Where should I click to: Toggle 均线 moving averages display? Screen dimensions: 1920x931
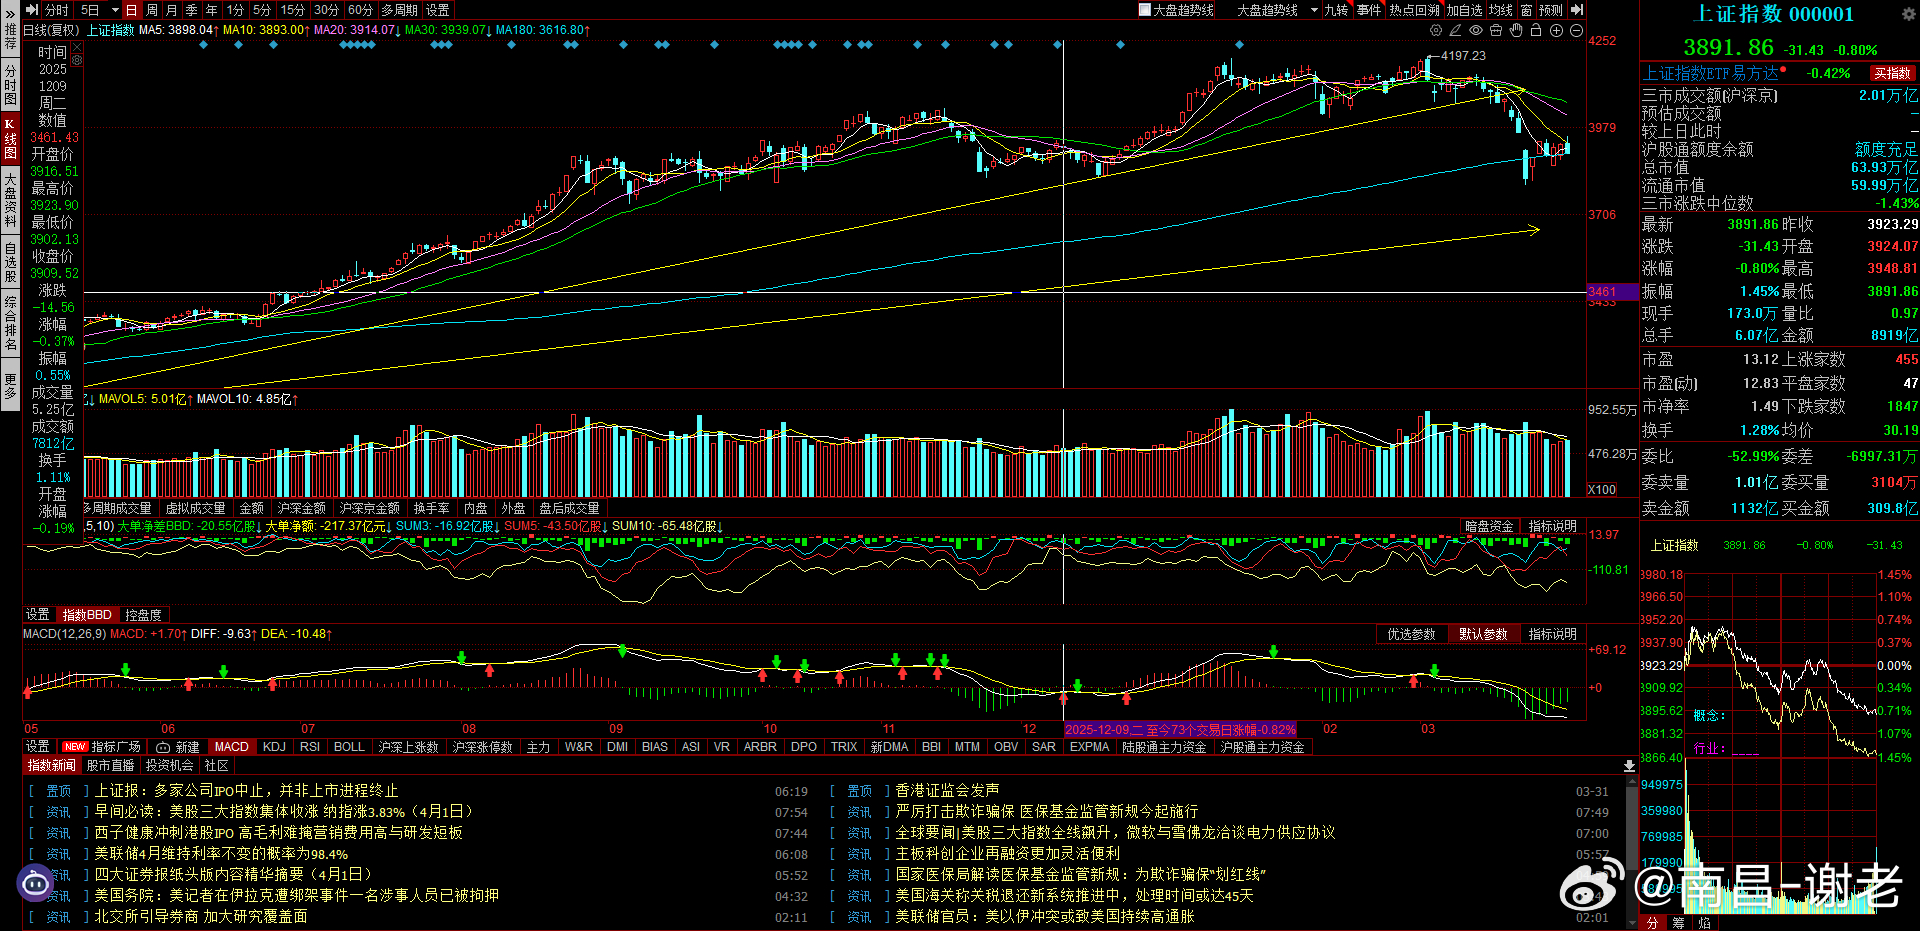[x=1500, y=10]
